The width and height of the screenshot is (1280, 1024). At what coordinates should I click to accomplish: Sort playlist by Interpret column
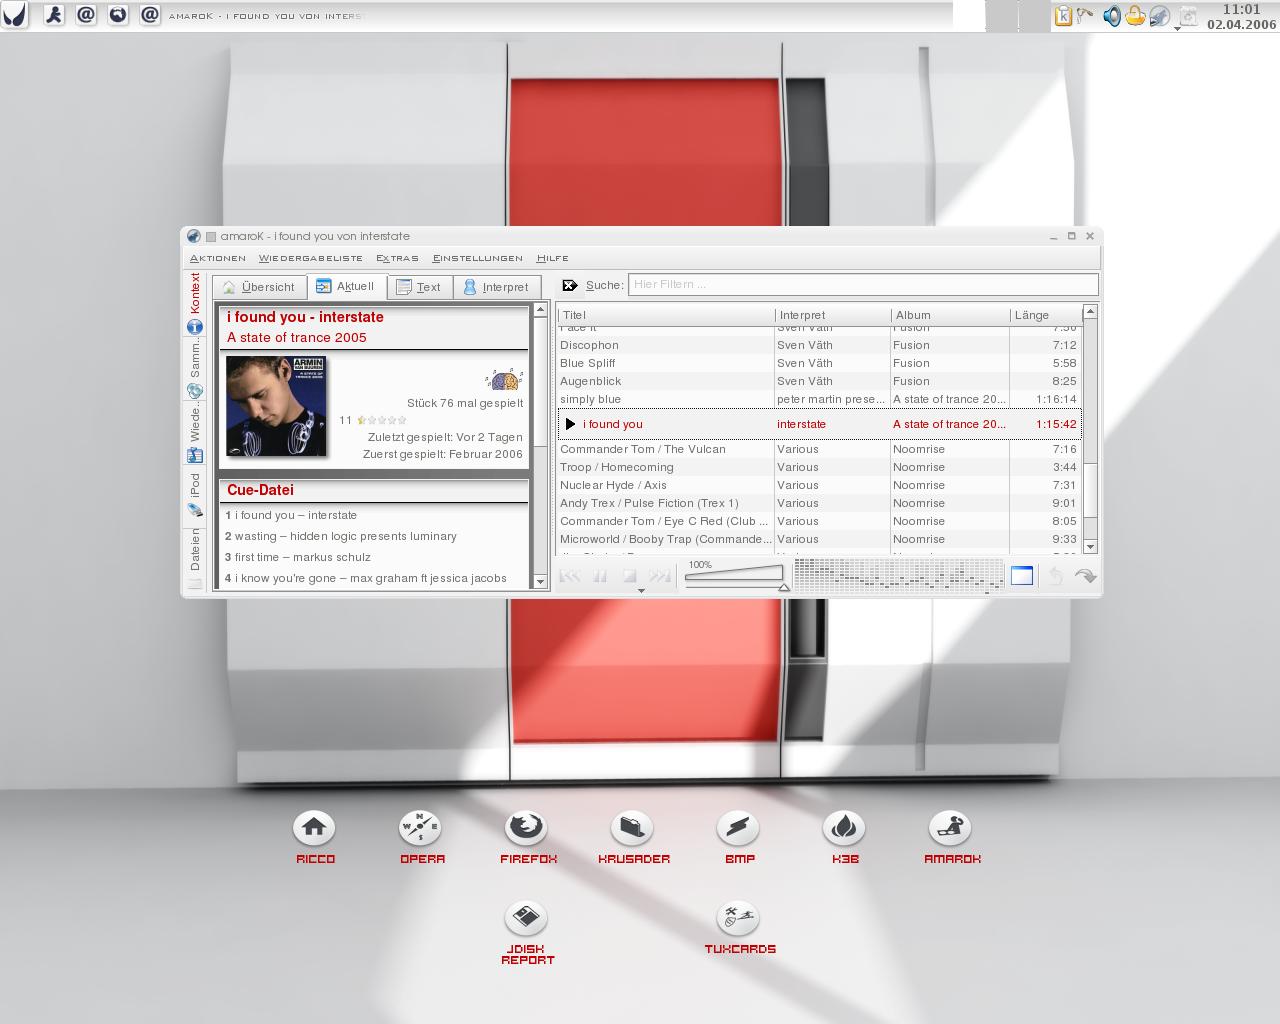833,315
